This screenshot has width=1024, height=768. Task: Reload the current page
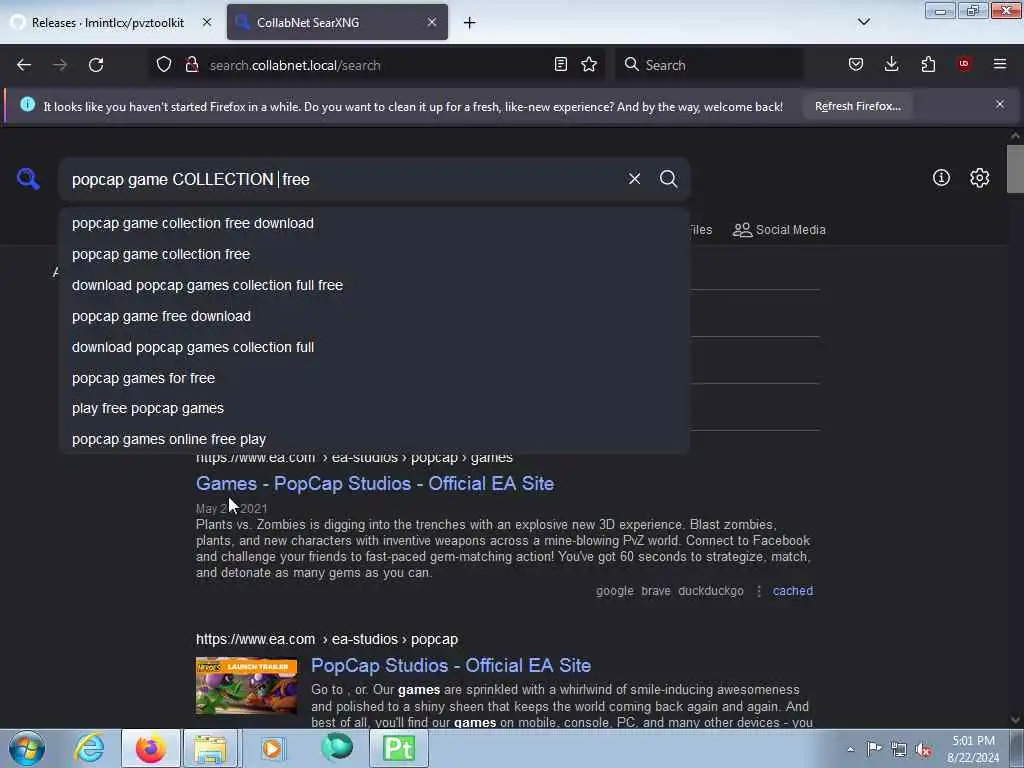point(96,65)
